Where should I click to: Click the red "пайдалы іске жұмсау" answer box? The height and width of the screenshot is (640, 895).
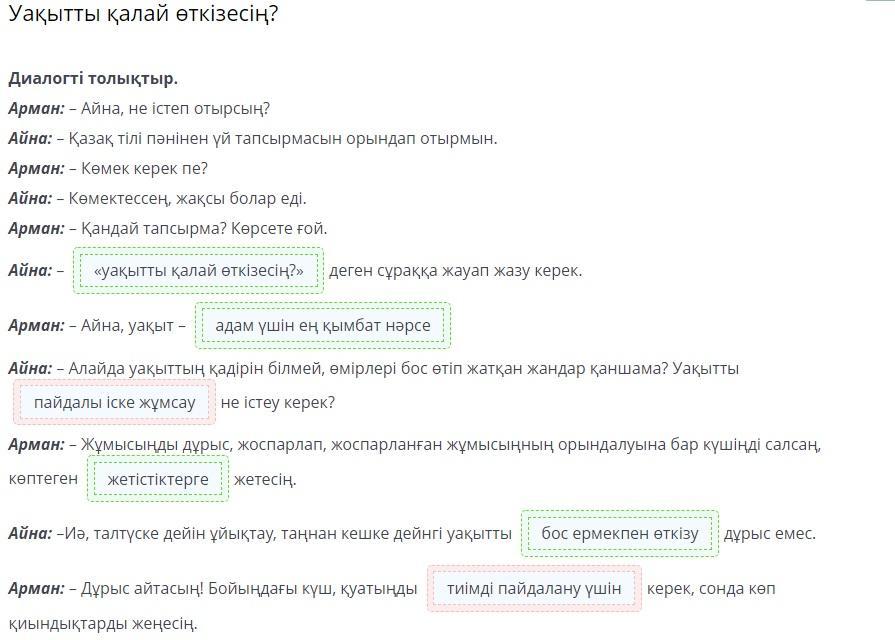[115, 402]
